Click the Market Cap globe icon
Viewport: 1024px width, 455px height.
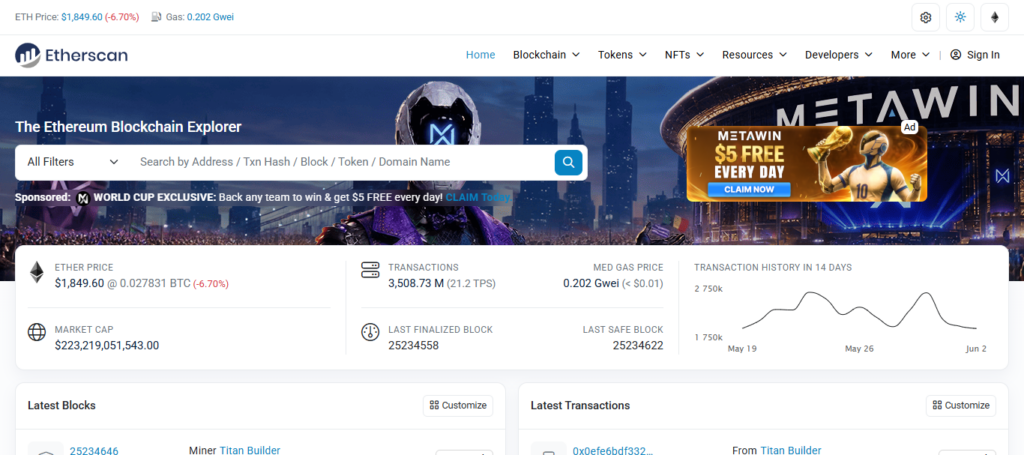coord(37,332)
